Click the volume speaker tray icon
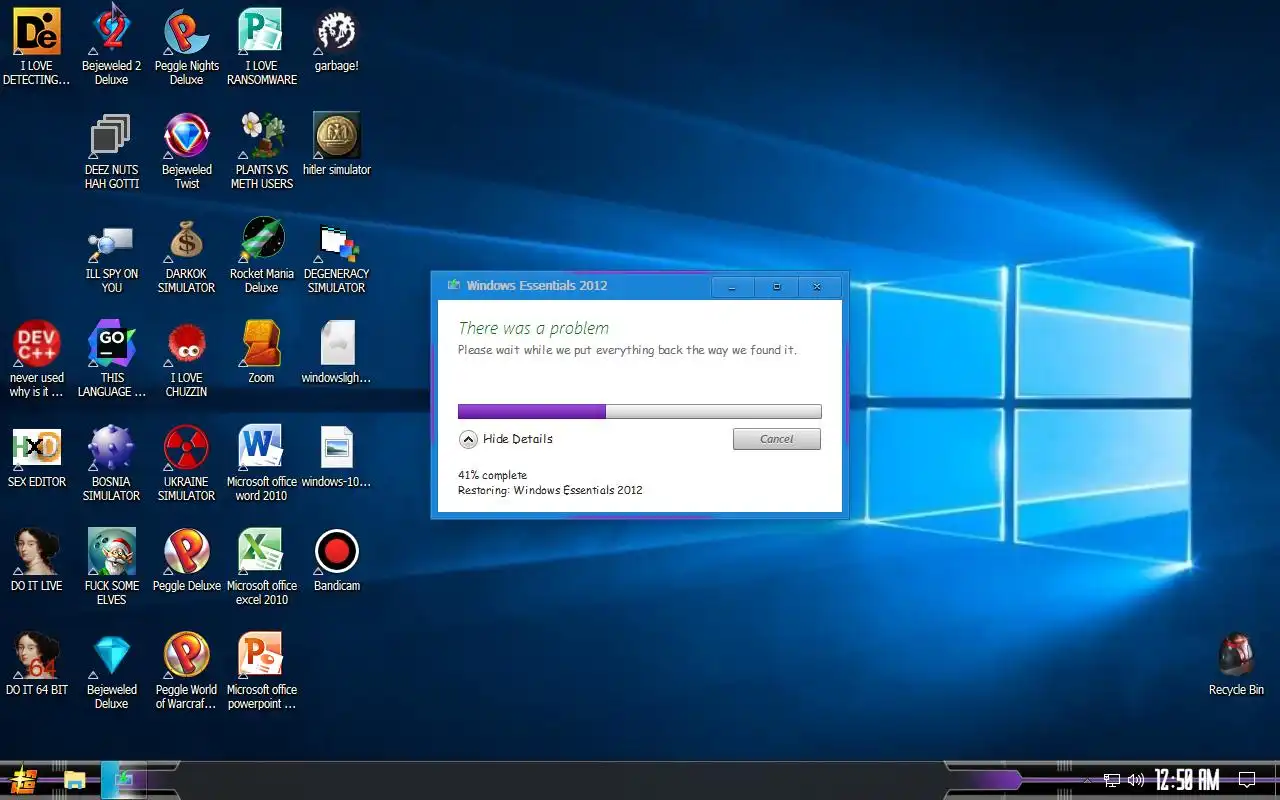Viewport: 1280px width, 800px height. pyautogui.click(x=1135, y=780)
